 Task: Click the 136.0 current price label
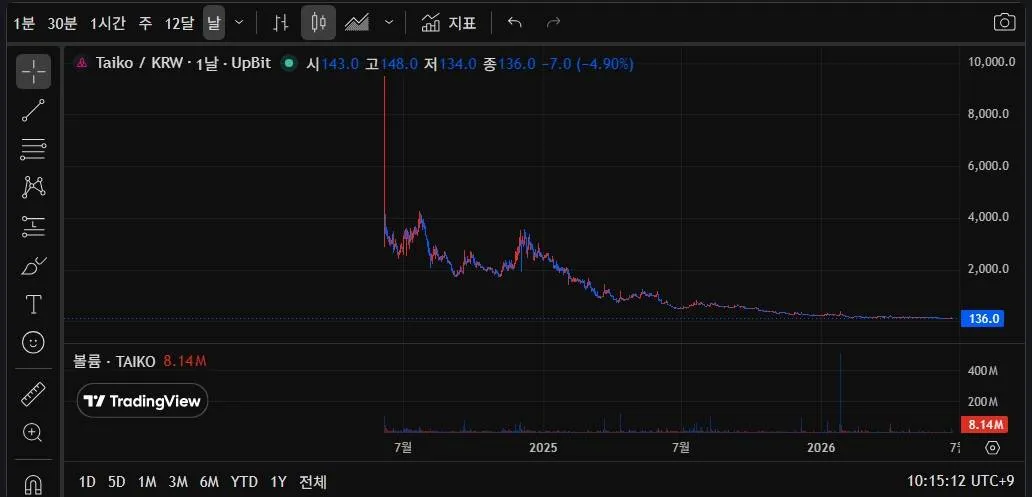point(982,319)
